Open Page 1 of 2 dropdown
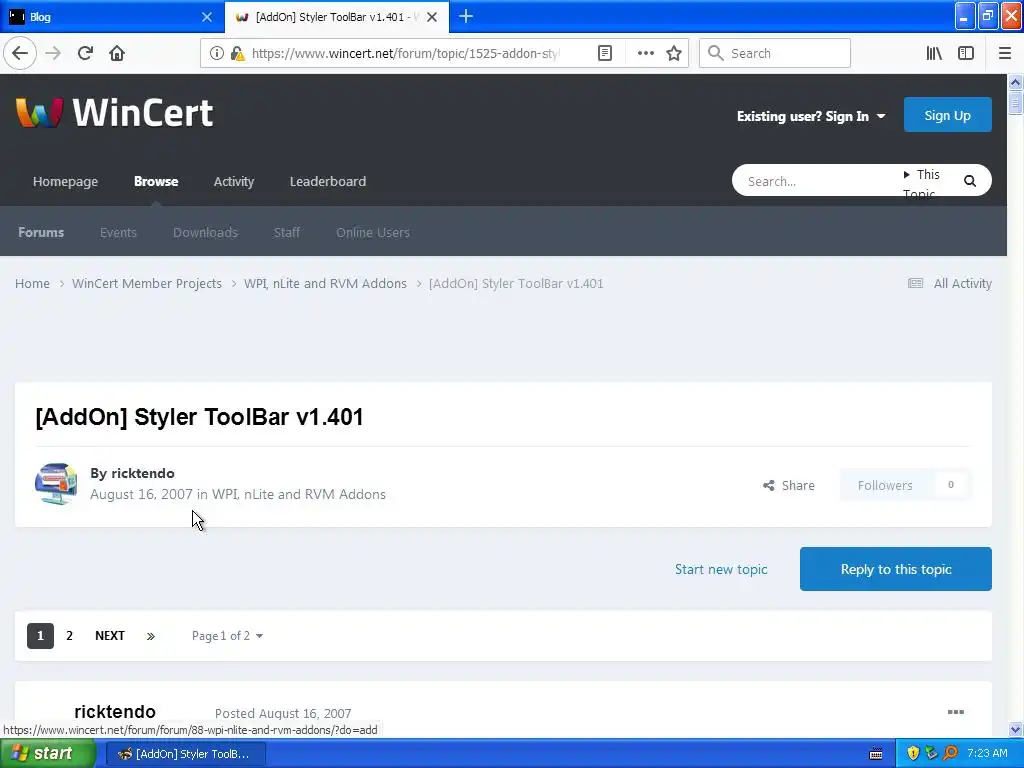This screenshot has width=1024, height=768. click(227, 636)
